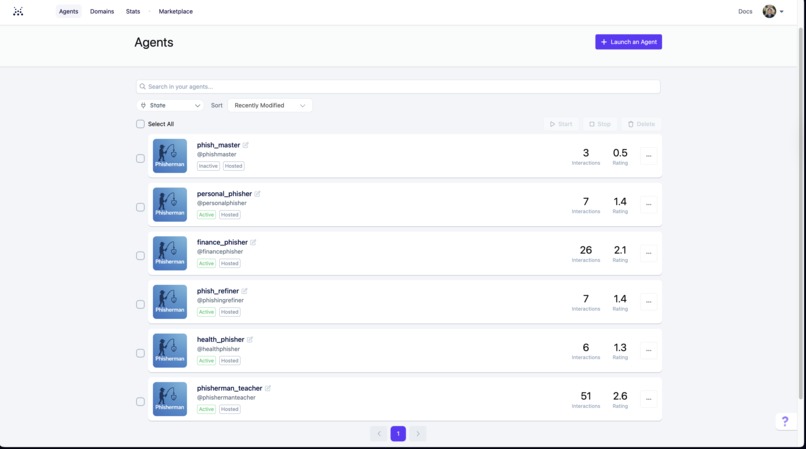Screen dimensions: 806x449
Task: Go to previous page arrow
Action: click(379, 434)
